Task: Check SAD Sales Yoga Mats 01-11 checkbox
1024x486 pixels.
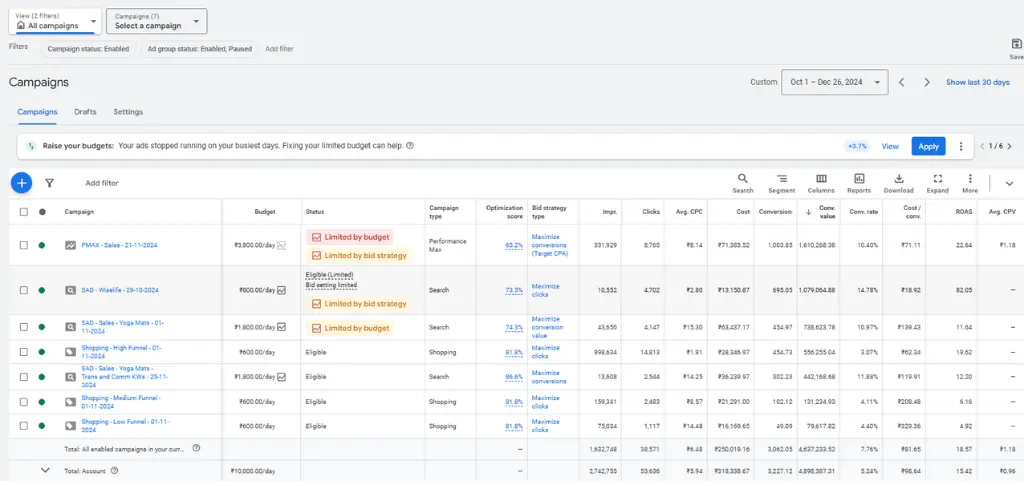Action: click(x=24, y=327)
